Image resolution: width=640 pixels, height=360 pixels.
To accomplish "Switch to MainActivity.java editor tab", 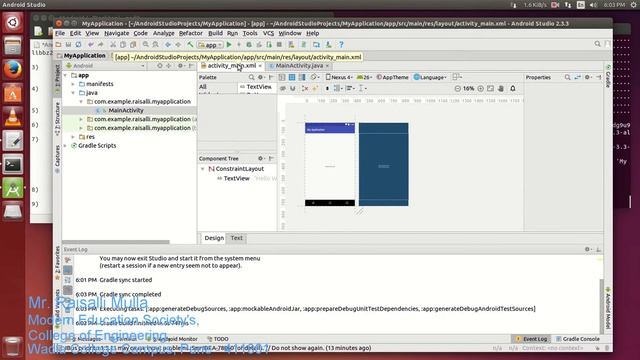I will (299, 66).
